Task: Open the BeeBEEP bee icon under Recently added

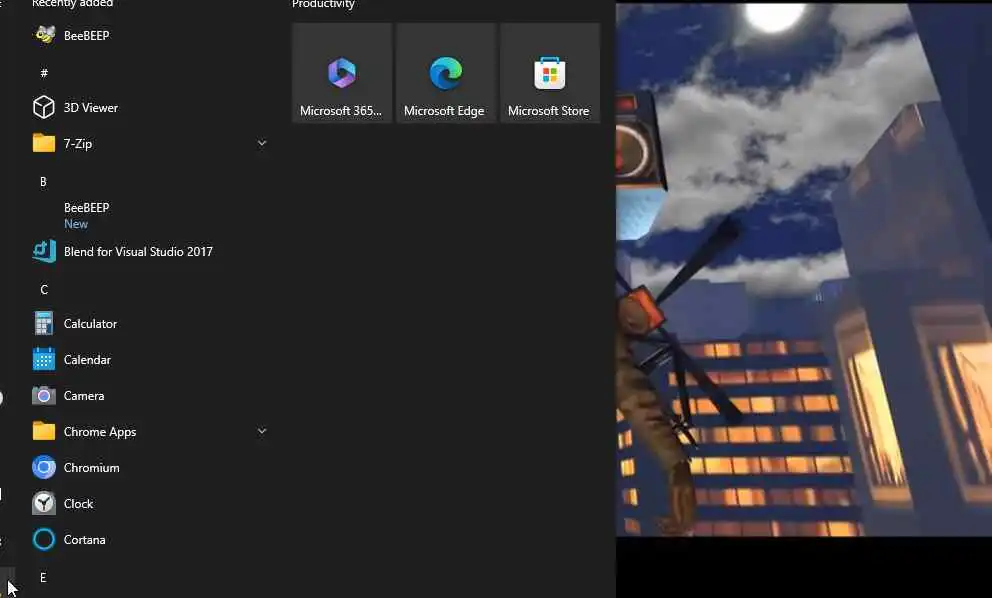Action: [x=44, y=35]
